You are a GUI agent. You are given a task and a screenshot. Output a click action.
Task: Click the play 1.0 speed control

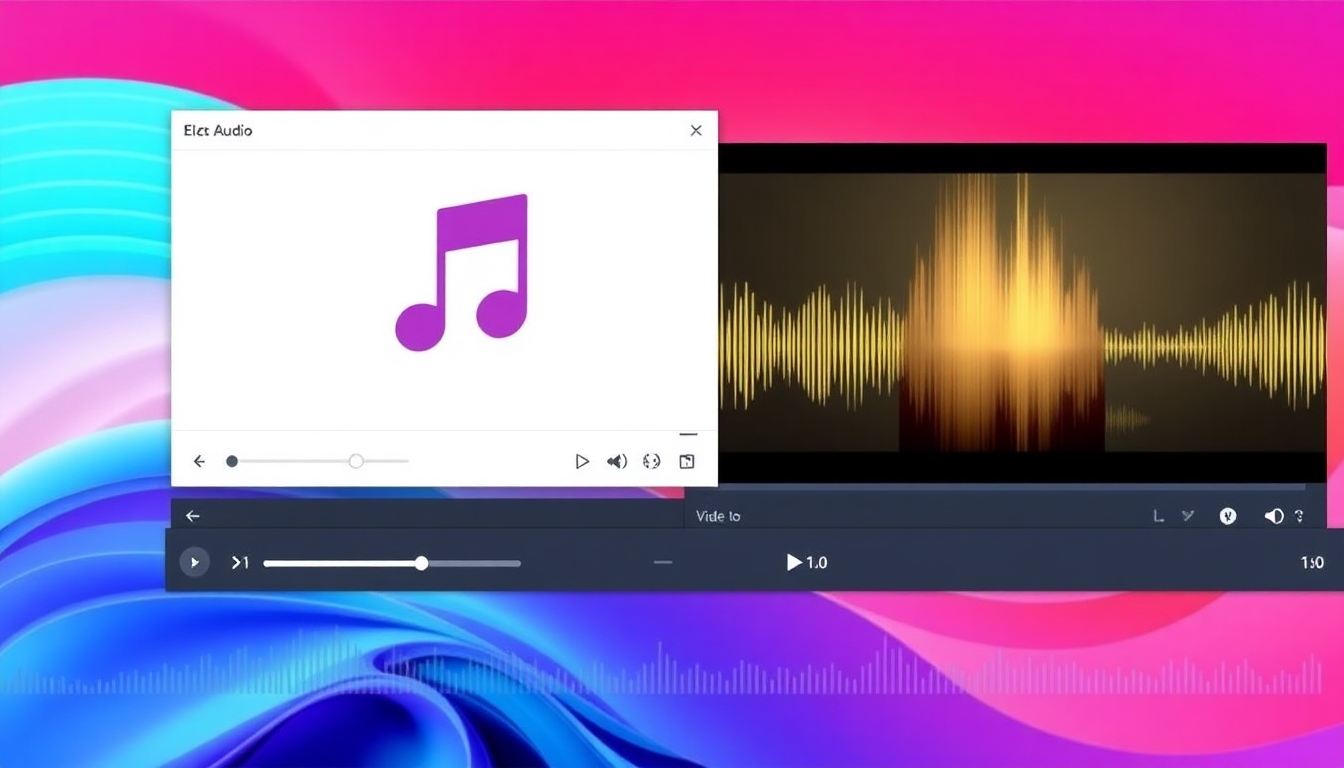807,562
